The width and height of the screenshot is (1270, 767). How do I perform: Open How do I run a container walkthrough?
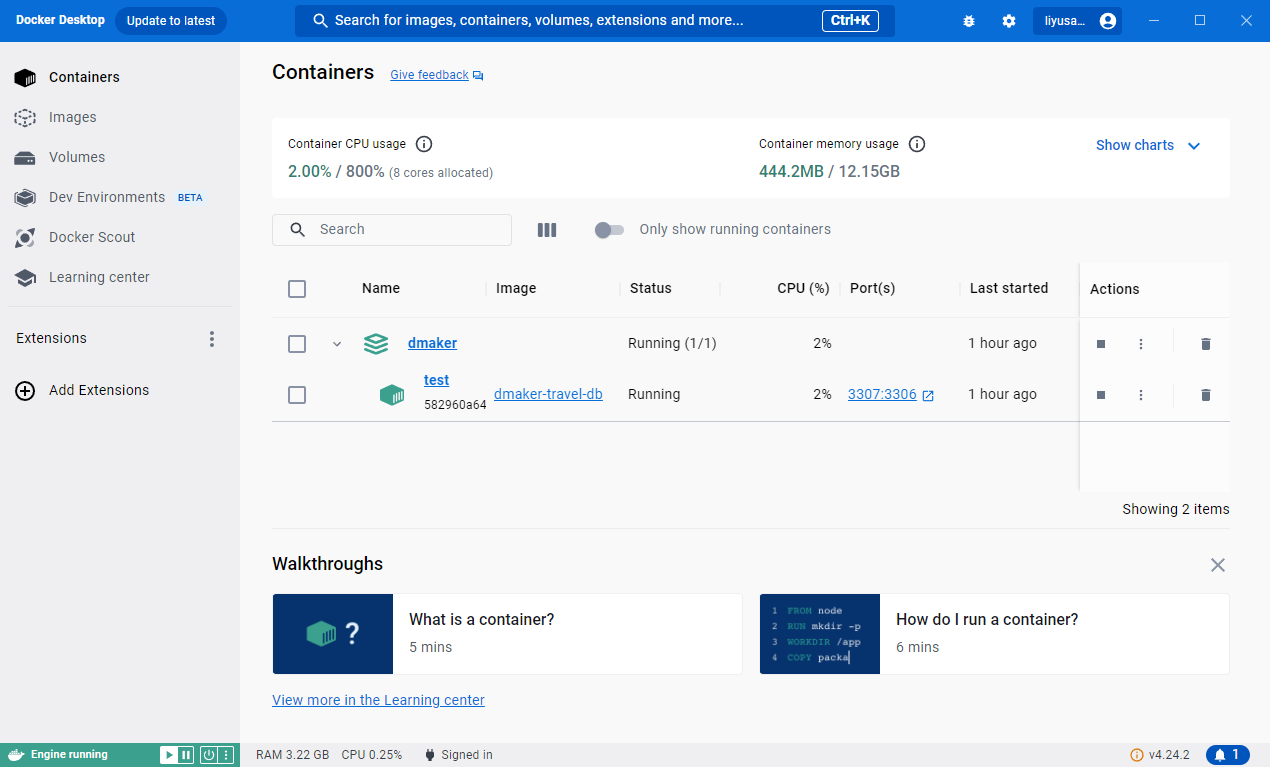click(994, 634)
